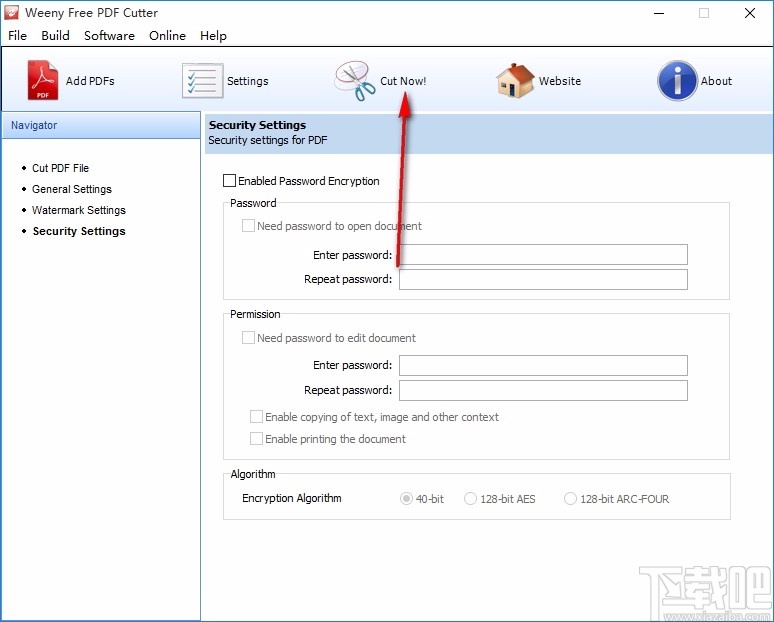Click the Website toolbar label
The image size is (774, 622).
(x=560, y=81)
